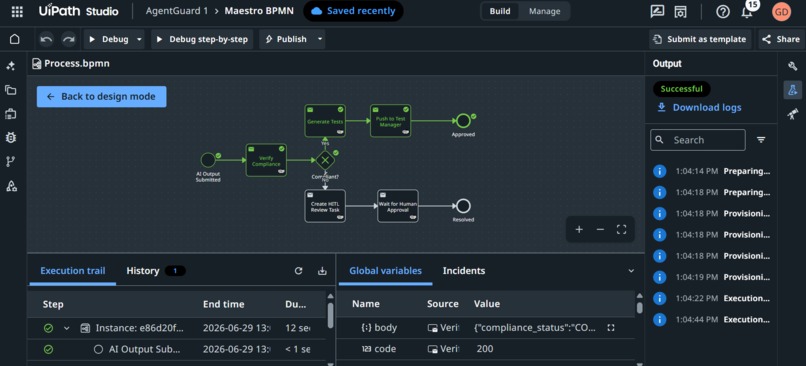Screen dimensions: 806x366
Task: Select the Compliant? gateway diamond
Action: pos(325,161)
